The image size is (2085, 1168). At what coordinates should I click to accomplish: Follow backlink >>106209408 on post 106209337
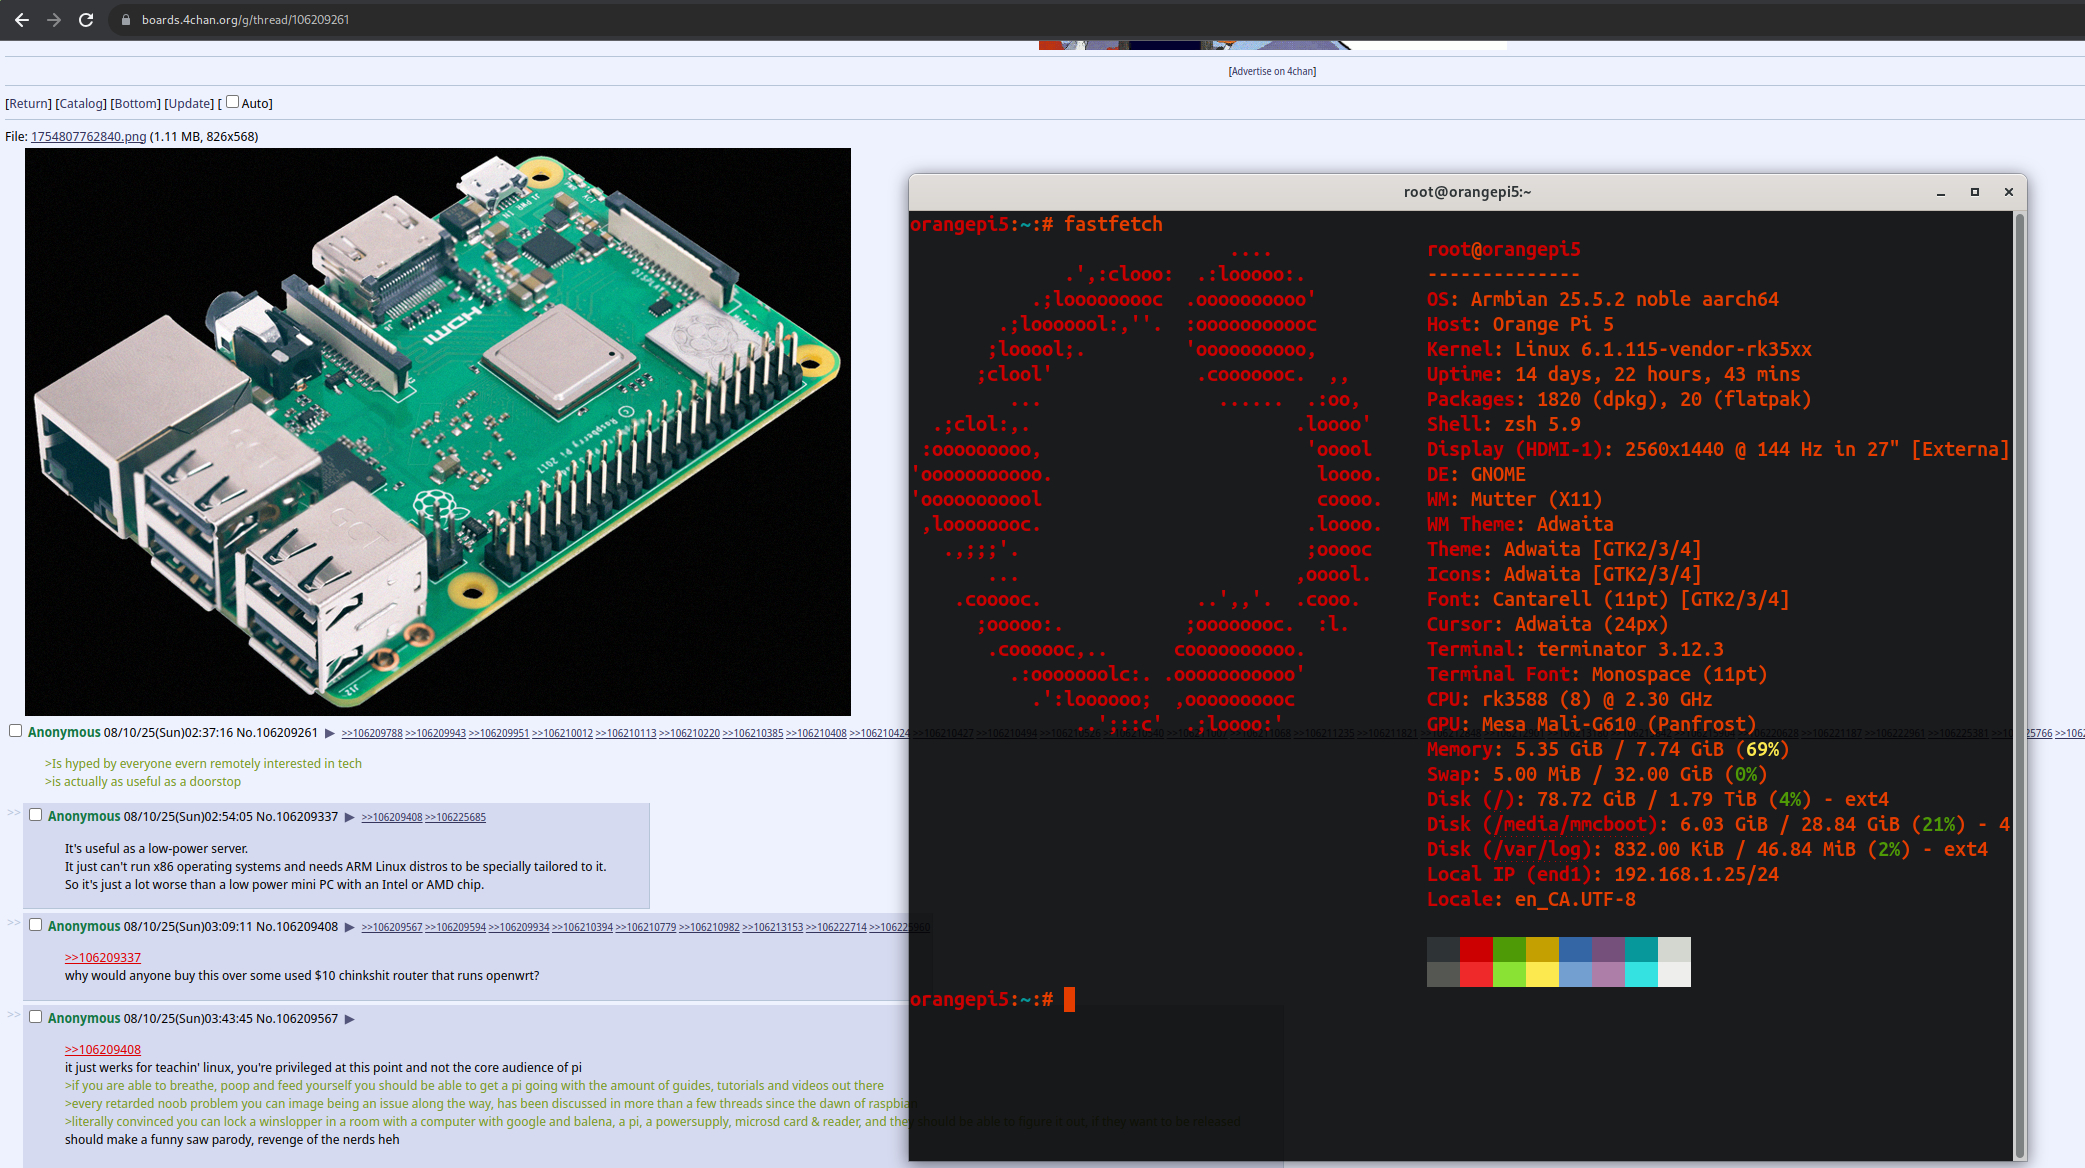tap(392, 818)
